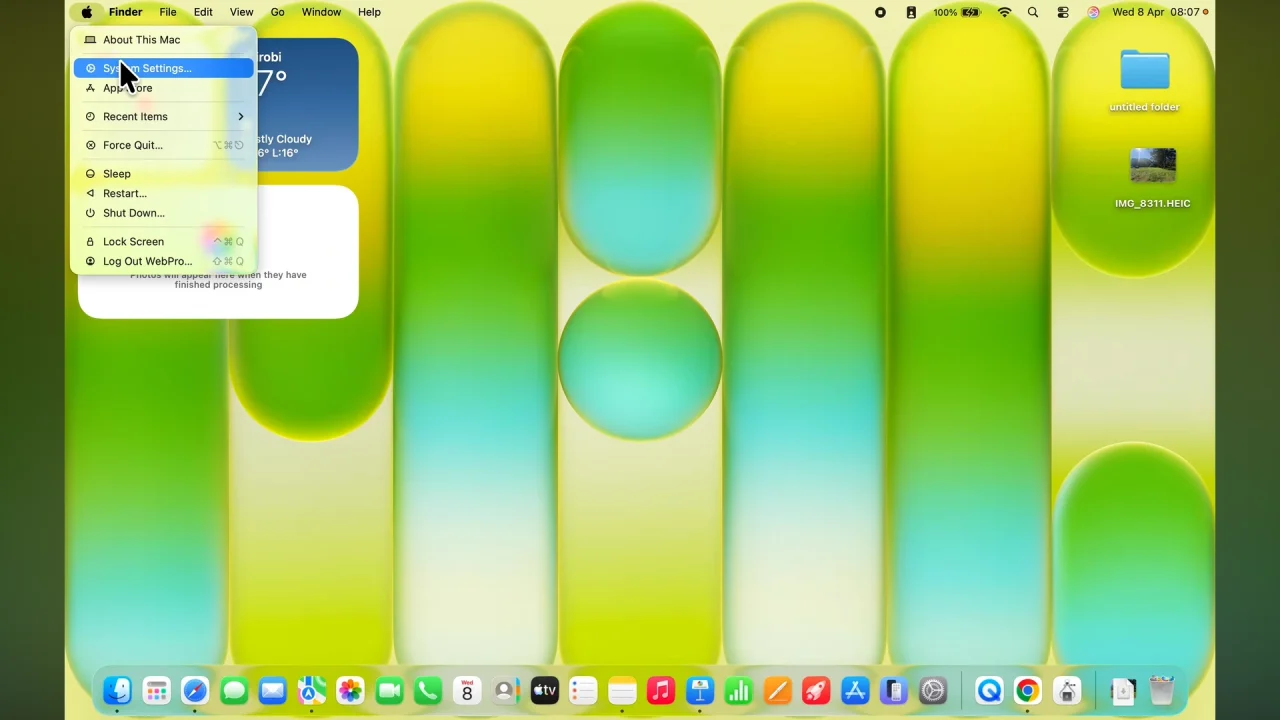Click Lock Screen in the Apple menu
The width and height of the screenshot is (1280, 720).
click(132, 241)
